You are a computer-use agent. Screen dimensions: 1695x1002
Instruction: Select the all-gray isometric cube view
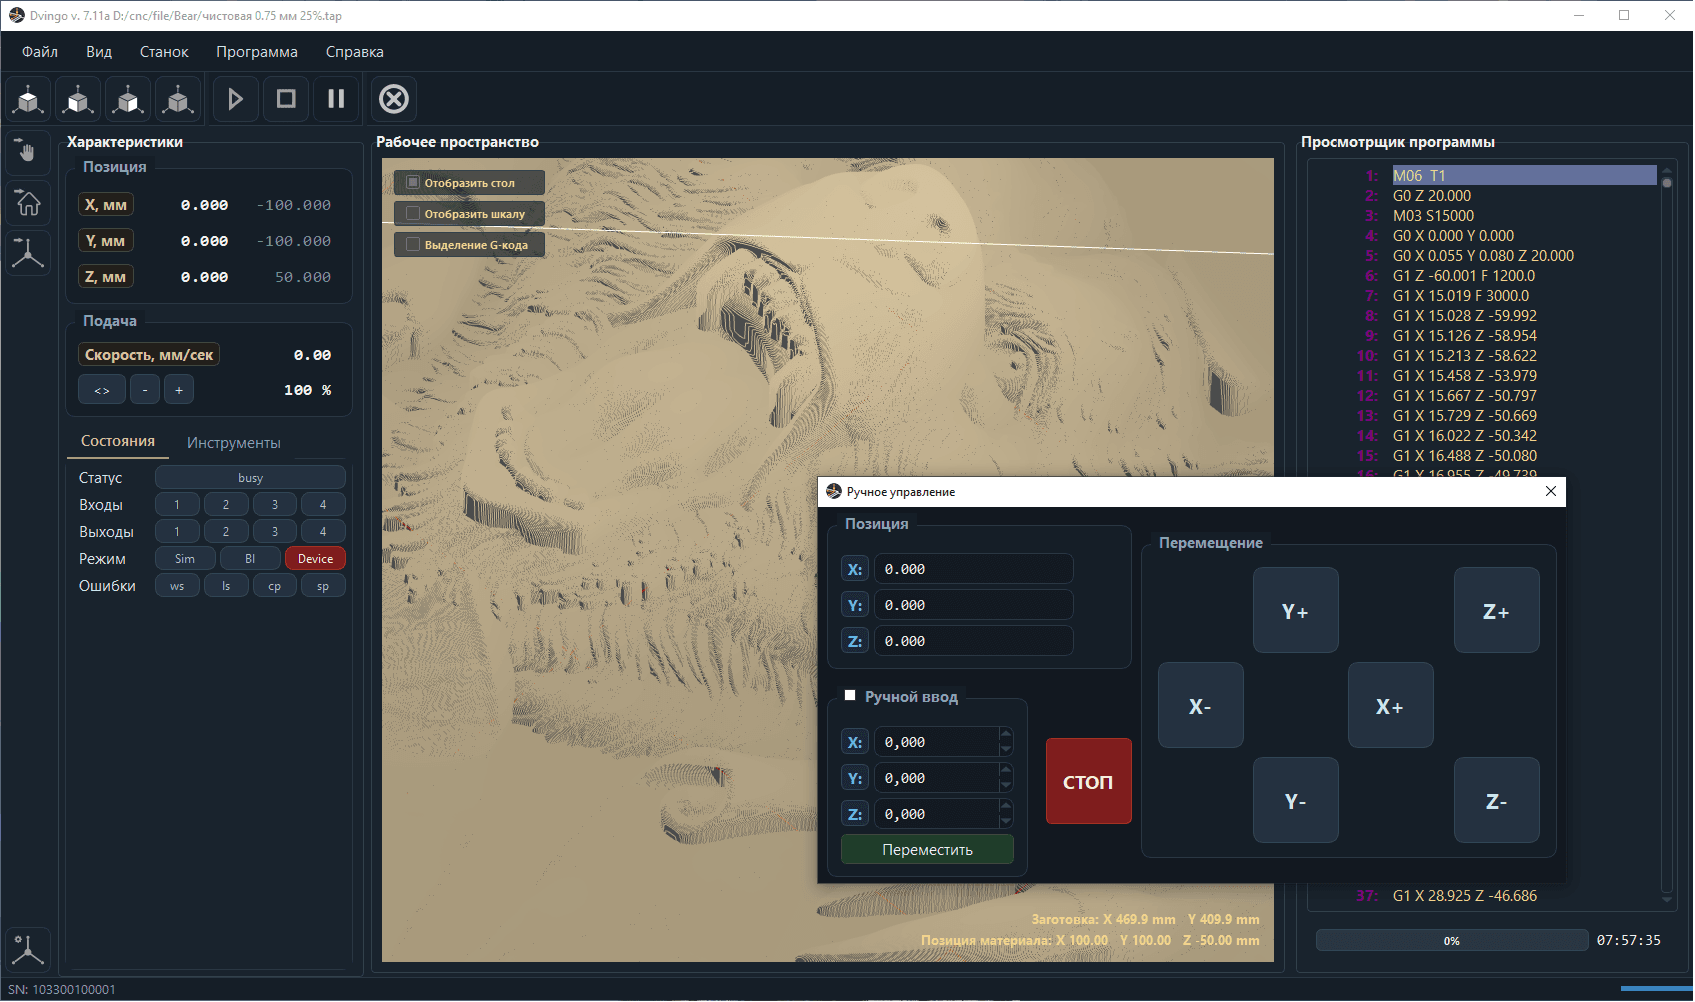[178, 99]
